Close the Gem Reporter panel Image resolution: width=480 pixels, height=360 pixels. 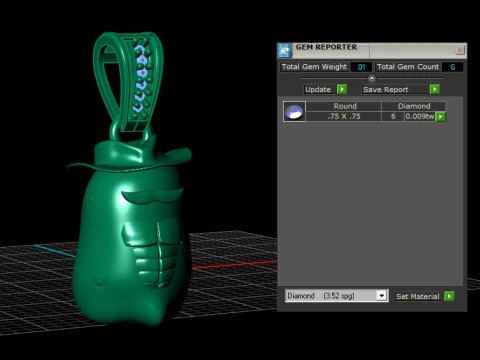pyautogui.click(x=460, y=50)
